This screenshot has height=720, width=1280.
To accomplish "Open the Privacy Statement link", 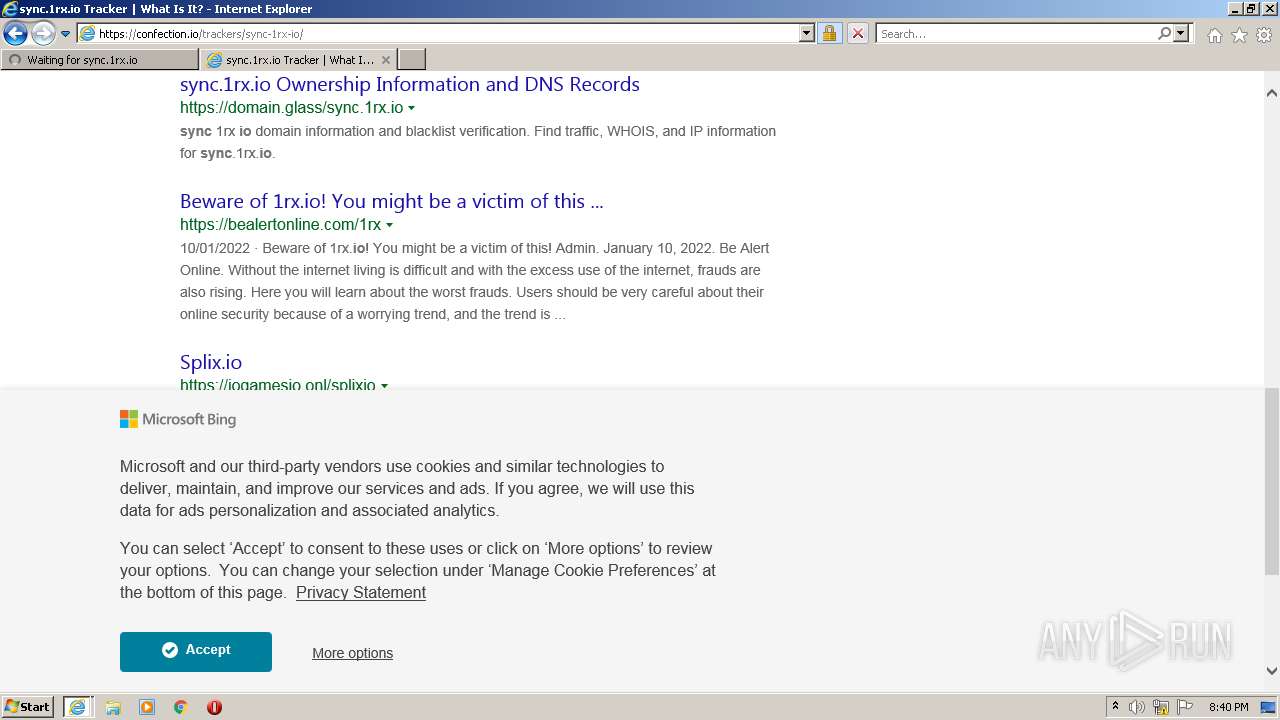I will point(361,592).
